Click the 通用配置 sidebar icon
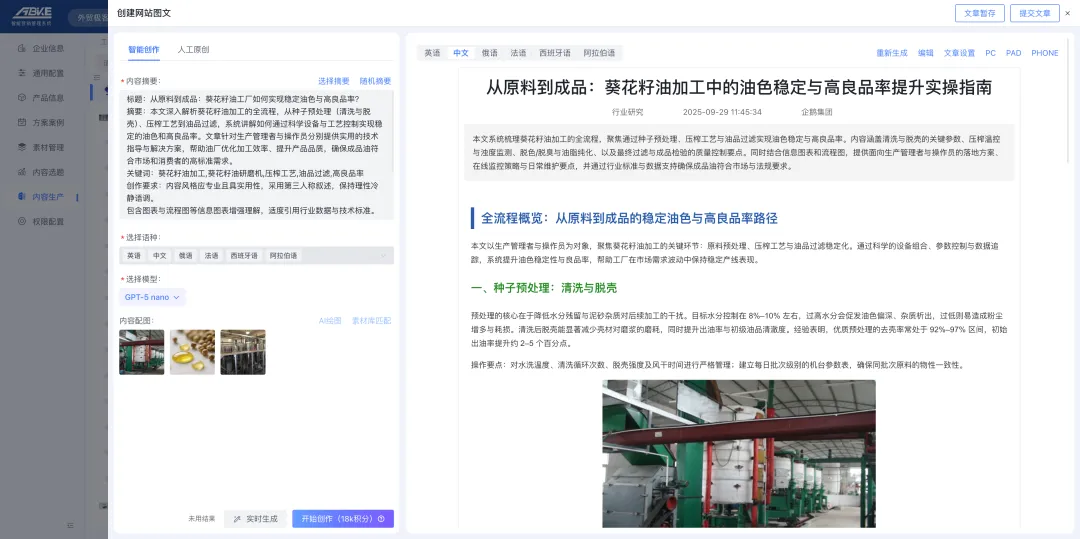The height and width of the screenshot is (539, 1080). 22,73
